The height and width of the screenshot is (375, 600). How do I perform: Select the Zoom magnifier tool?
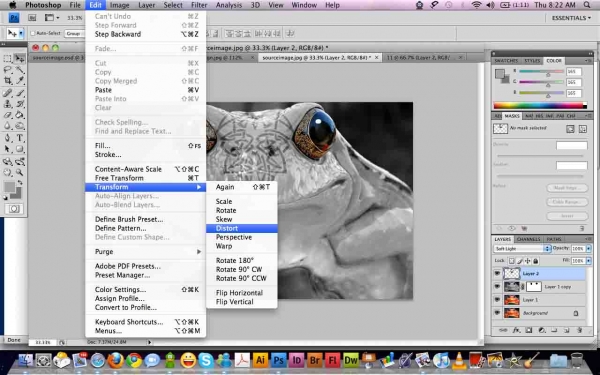click(x=20, y=173)
